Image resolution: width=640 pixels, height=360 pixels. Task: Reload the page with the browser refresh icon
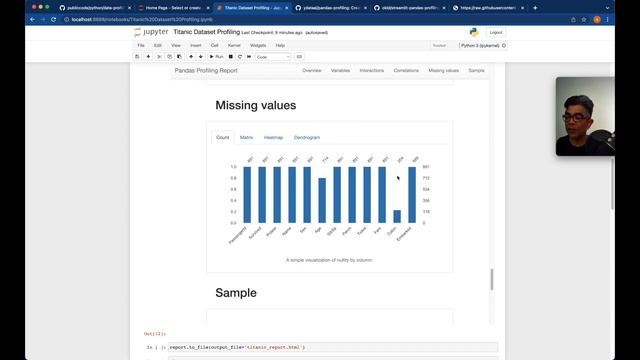[x=53, y=19]
